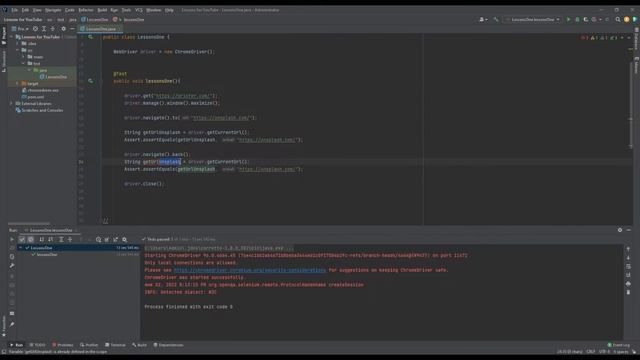Select lessonsOne test result row
This screenshot has height=360, width=640.
pyautogui.click(x=78, y=254)
